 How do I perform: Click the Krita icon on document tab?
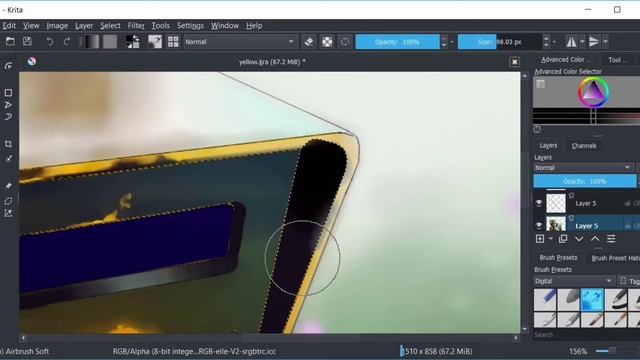tap(32, 61)
